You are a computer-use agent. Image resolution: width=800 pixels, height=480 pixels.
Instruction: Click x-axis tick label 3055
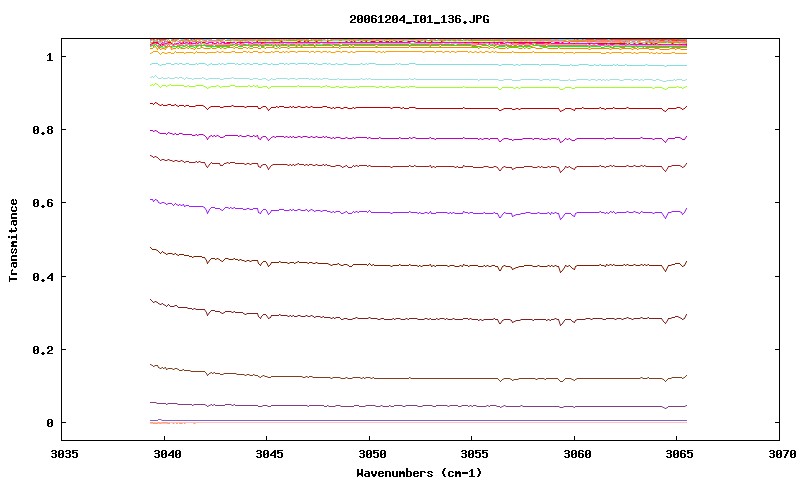coord(474,454)
